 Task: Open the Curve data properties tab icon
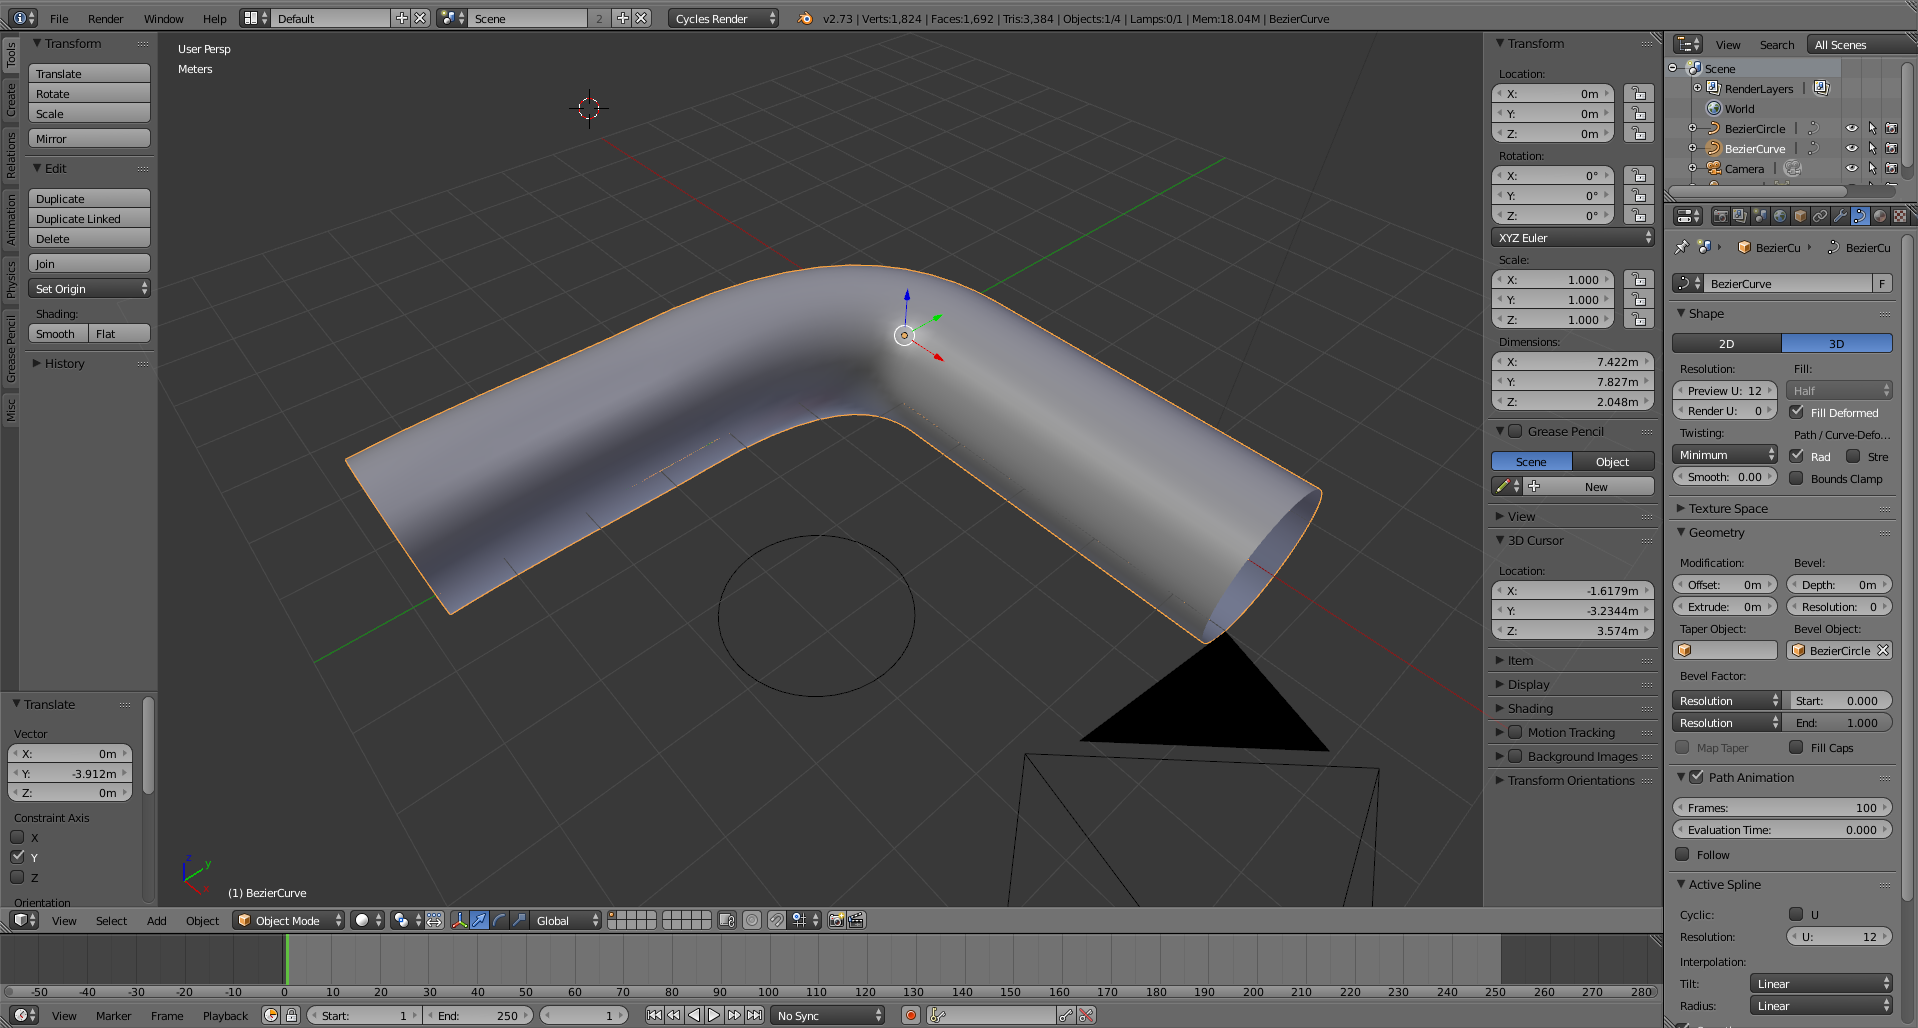point(1860,216)
